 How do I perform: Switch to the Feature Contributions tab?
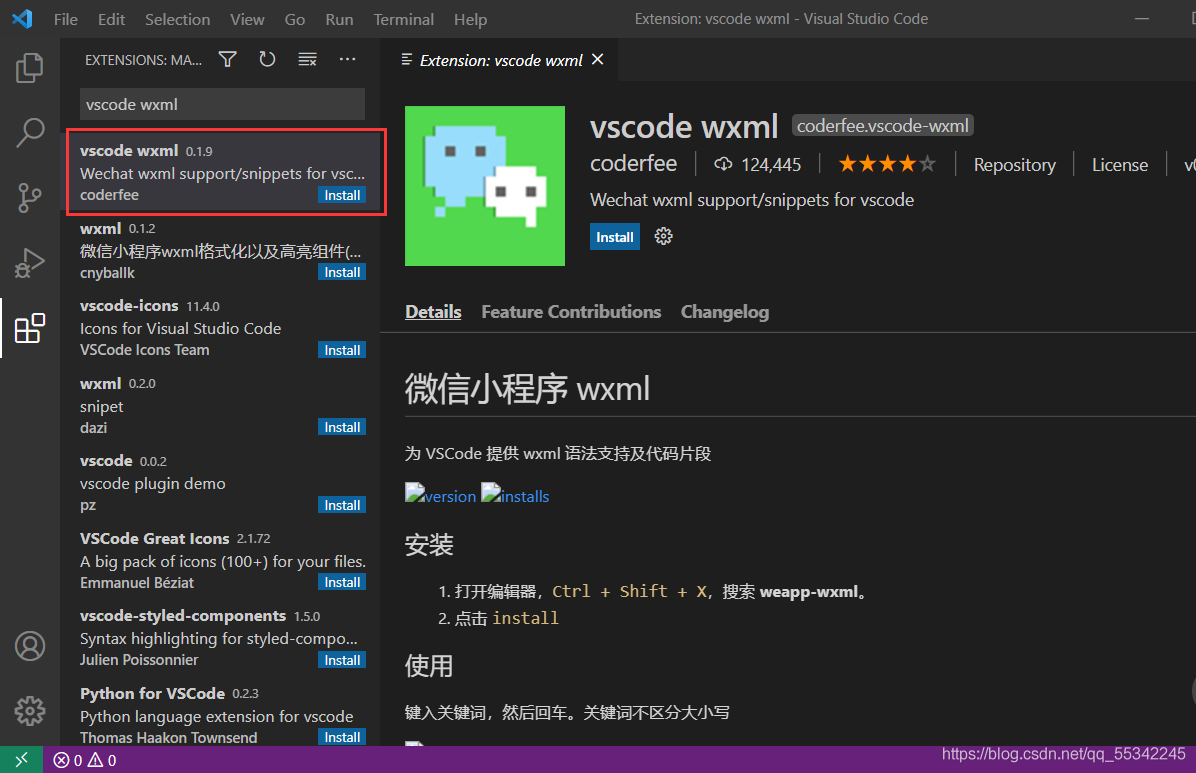tap(571, 311)
